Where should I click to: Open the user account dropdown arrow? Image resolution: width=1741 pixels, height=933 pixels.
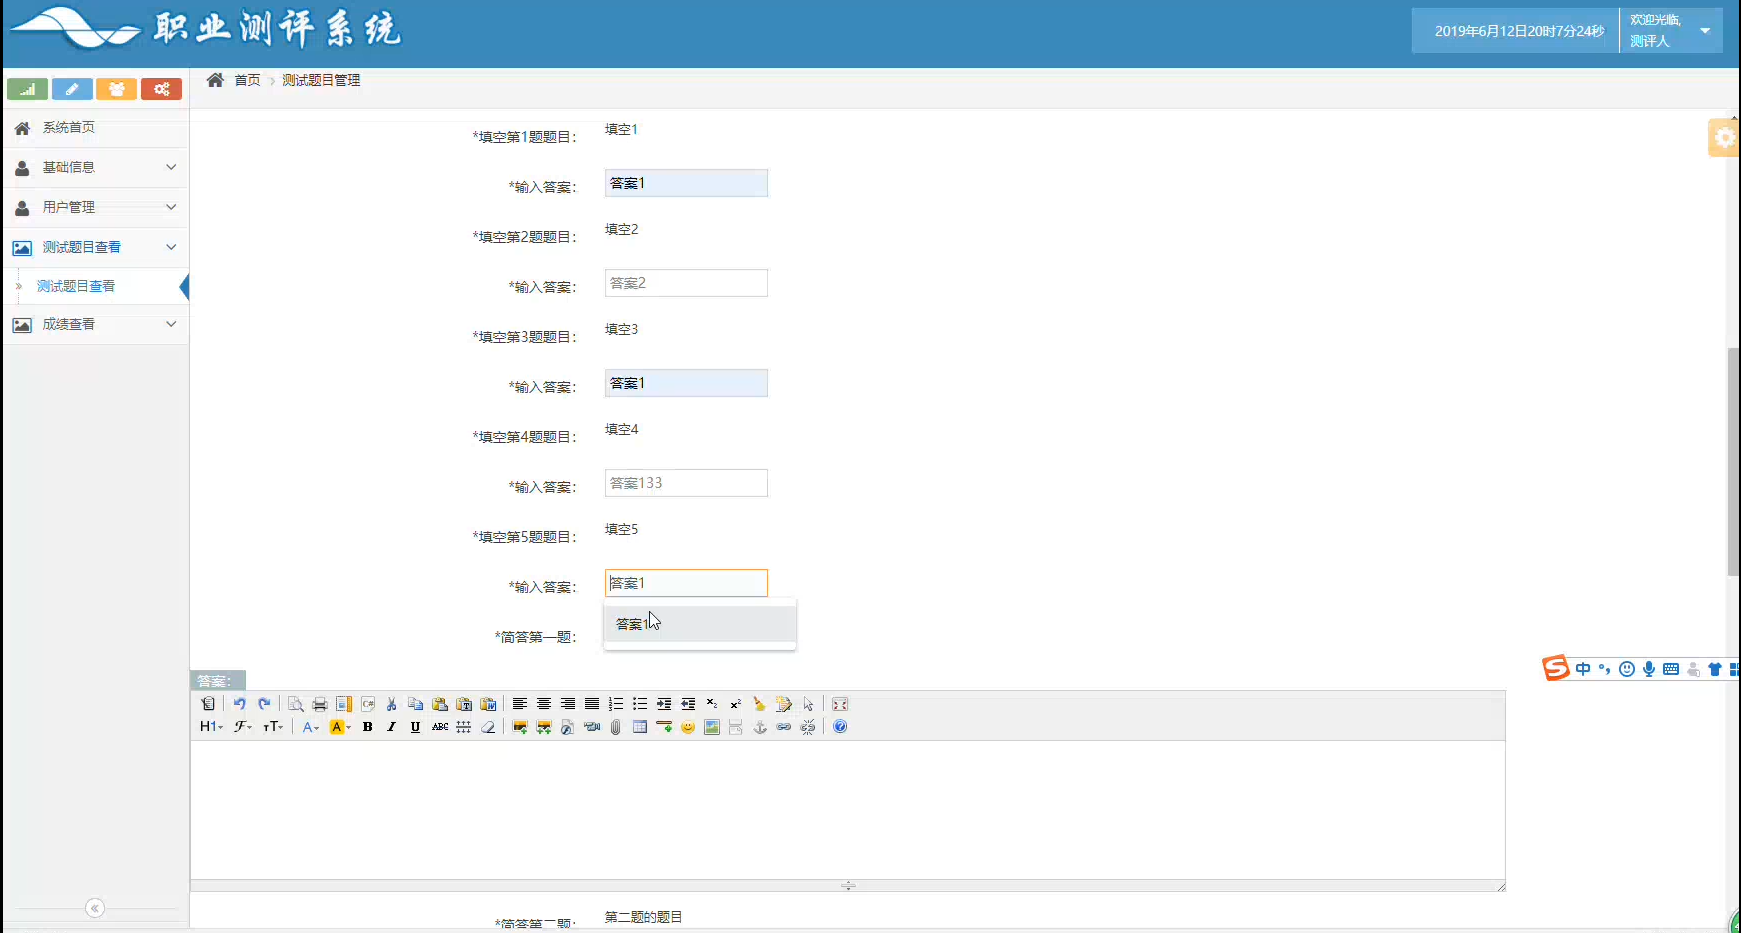1705,31
